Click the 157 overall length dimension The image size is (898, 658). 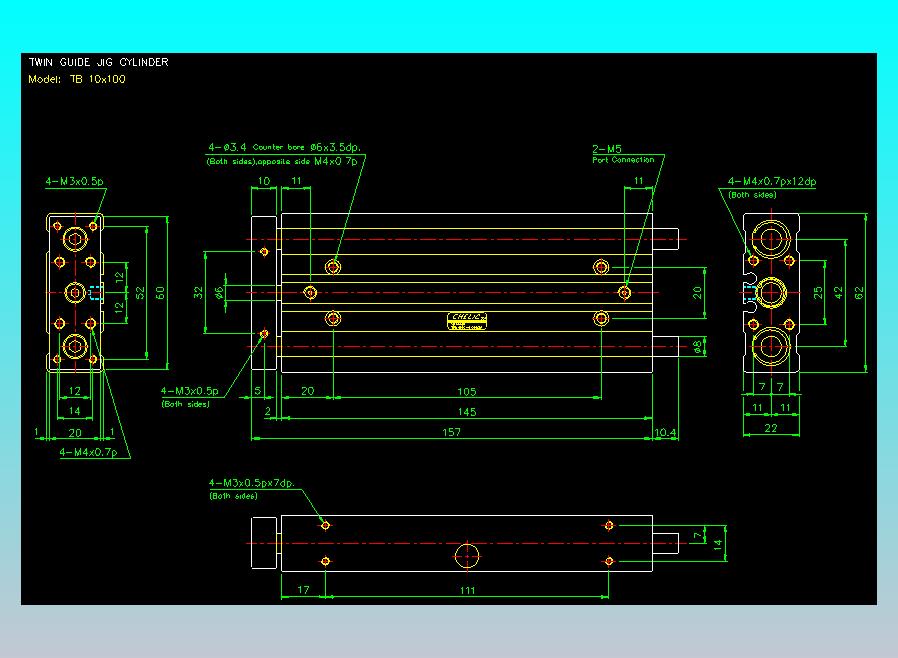pos(452,432)
